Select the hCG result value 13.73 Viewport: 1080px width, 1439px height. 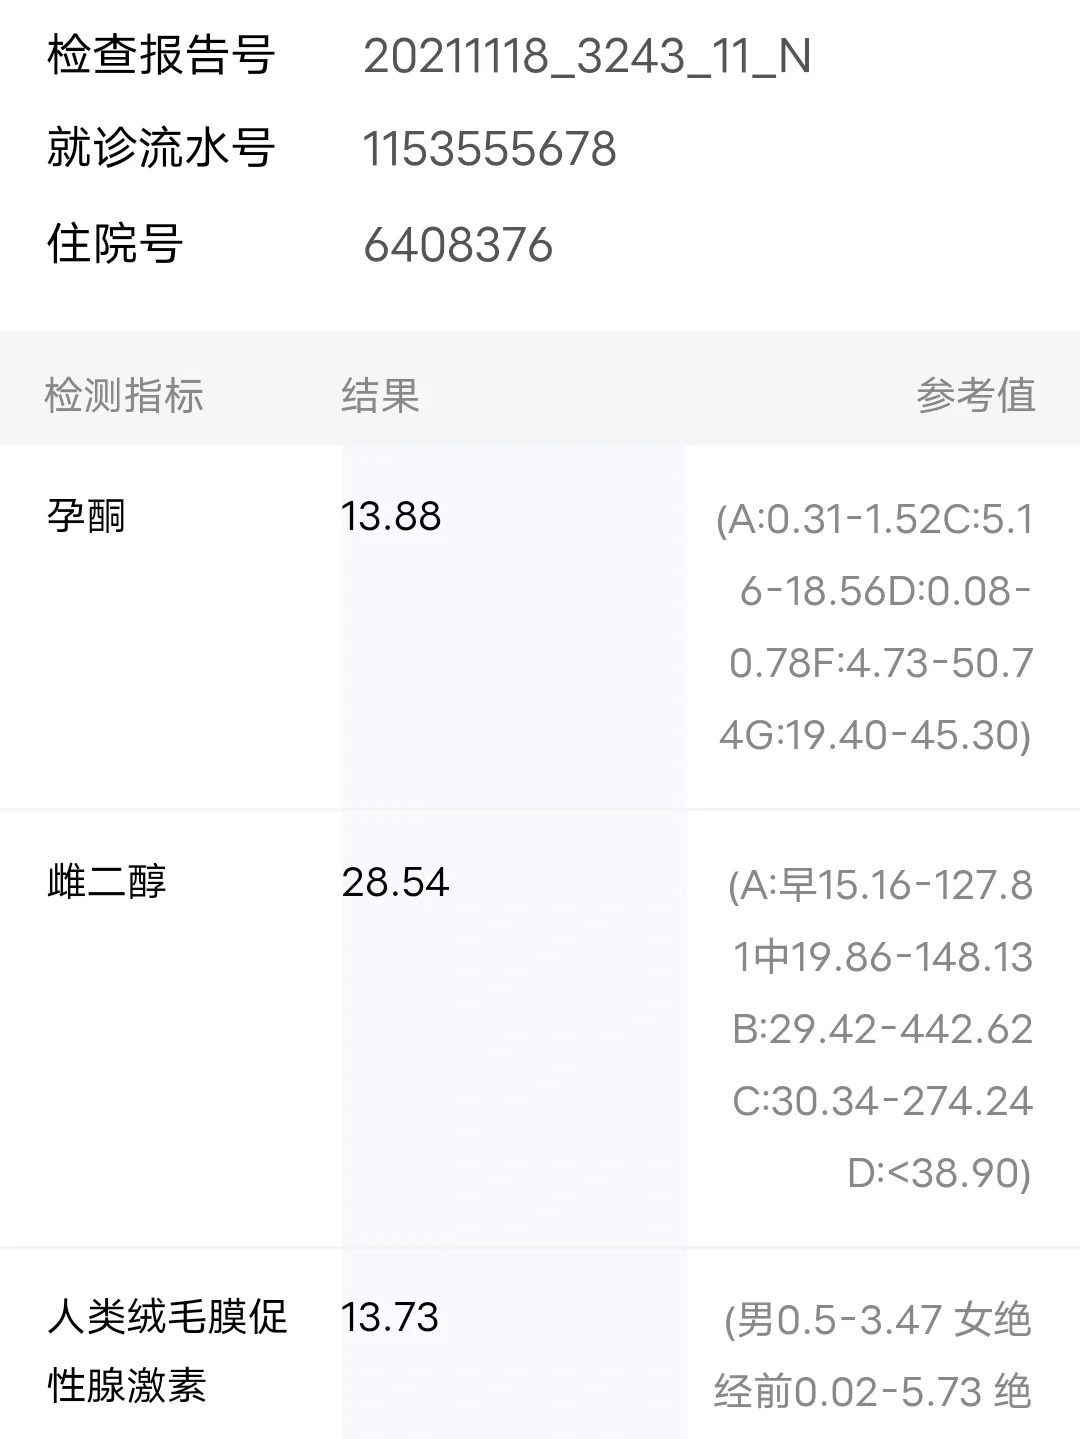click(390, 1318)
